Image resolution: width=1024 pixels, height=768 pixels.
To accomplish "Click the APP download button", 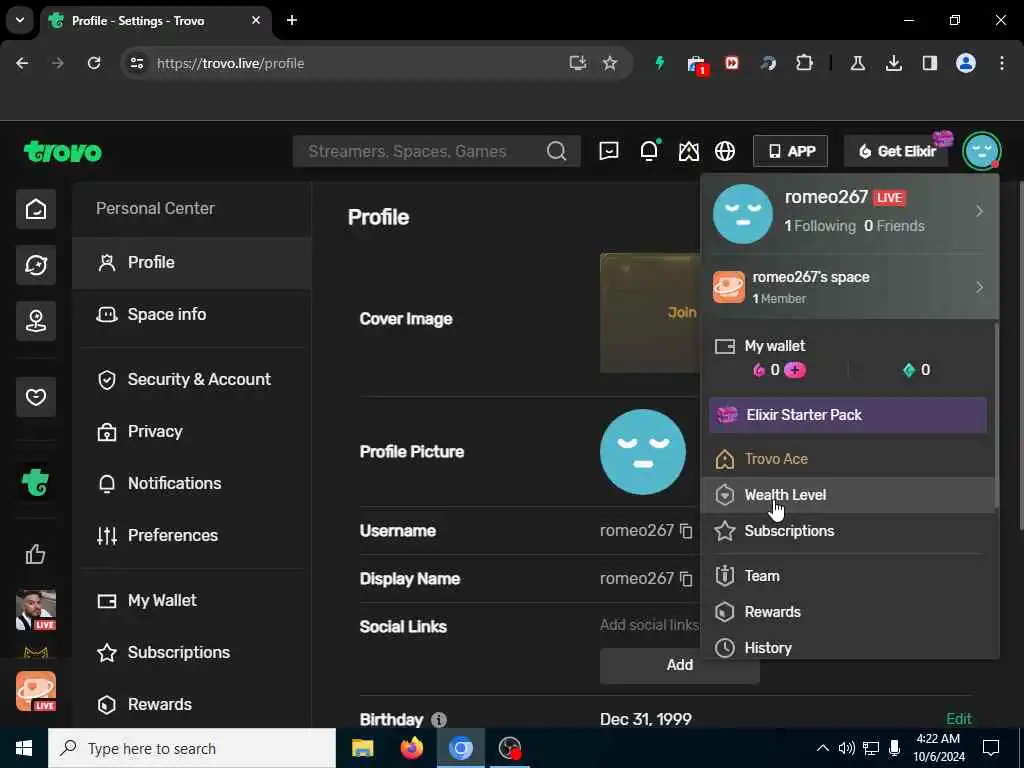I will (790, 152).
